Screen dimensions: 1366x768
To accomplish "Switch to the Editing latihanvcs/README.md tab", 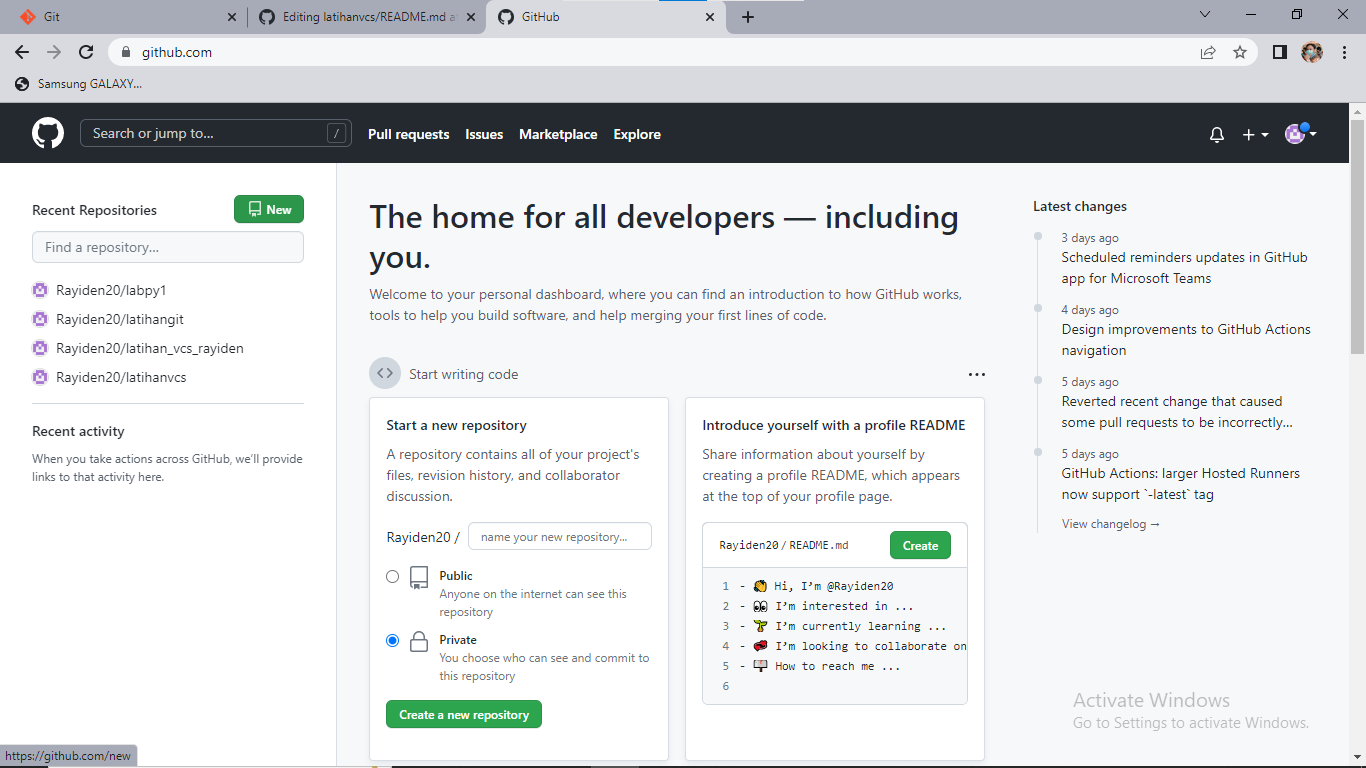I will point(360,16).
